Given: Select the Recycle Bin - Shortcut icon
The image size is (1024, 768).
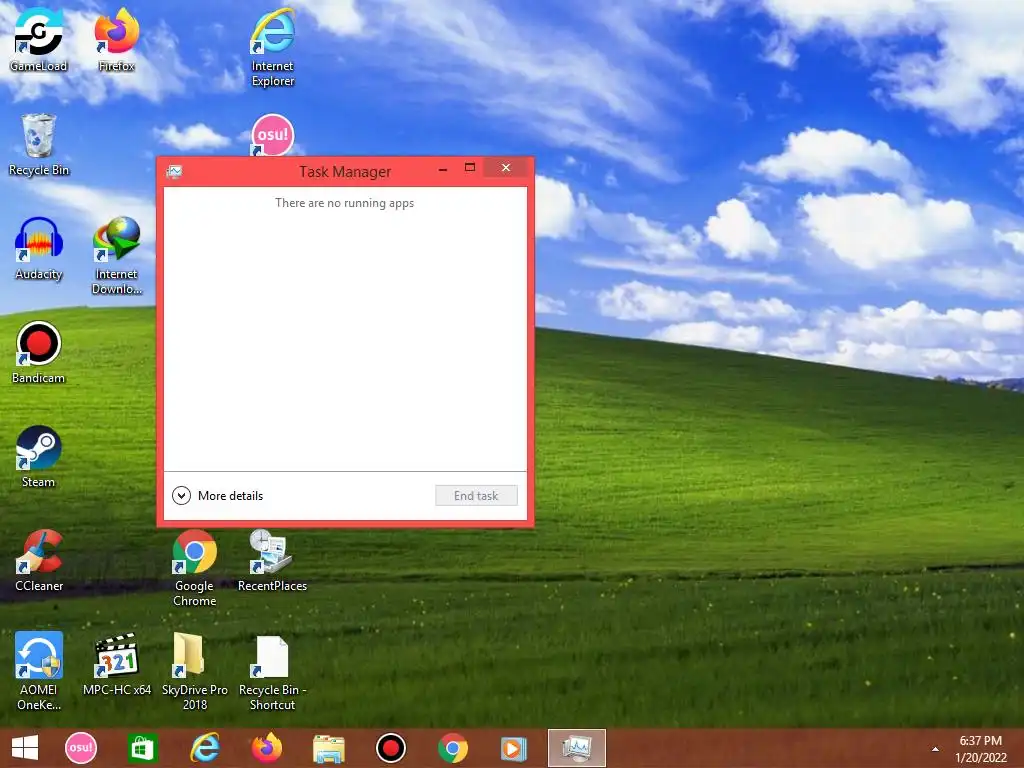Looking at the screenshot, I should (272, 671).
